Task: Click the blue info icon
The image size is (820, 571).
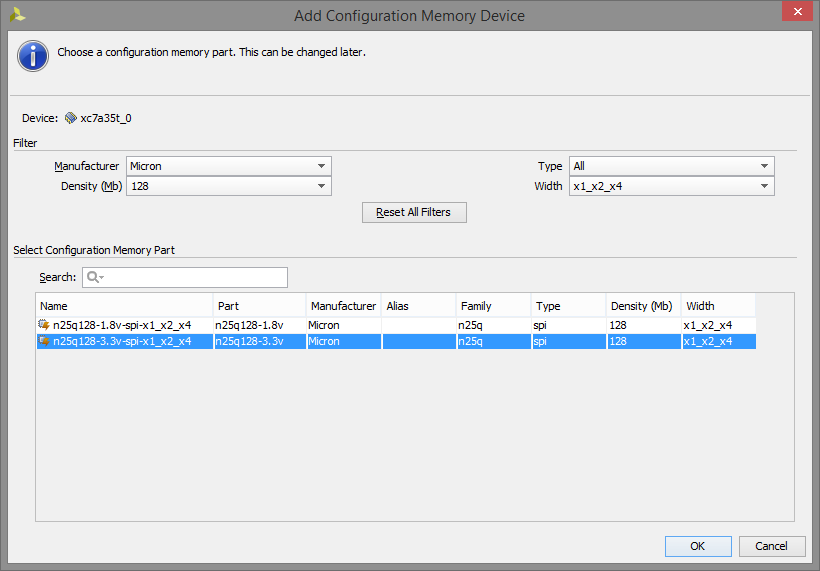Action: pyautogui.click(x=33, y=56)
